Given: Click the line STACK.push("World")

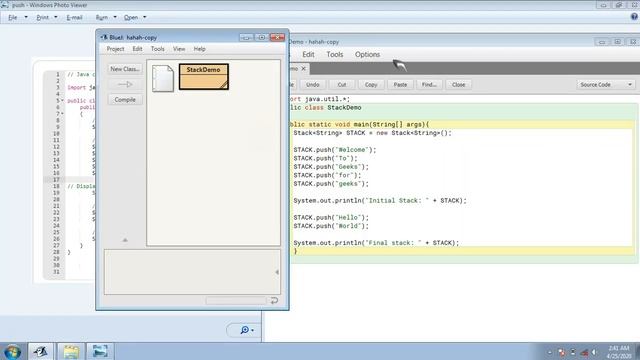Looking at the screenshot, I should (x=331, y=226).
